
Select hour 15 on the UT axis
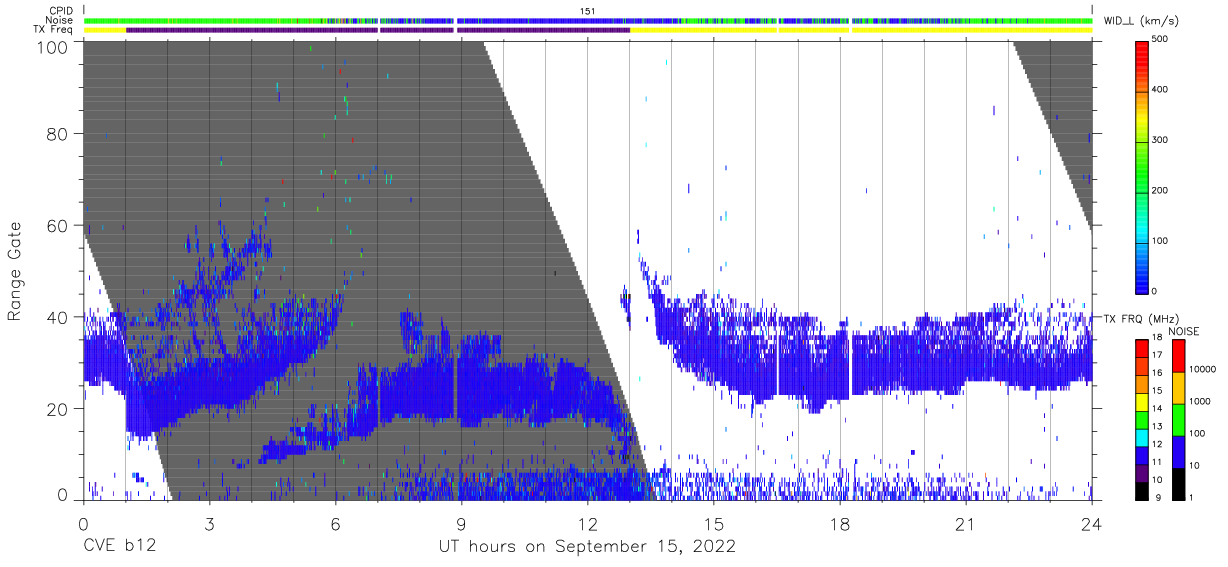(x=714, y=524)
